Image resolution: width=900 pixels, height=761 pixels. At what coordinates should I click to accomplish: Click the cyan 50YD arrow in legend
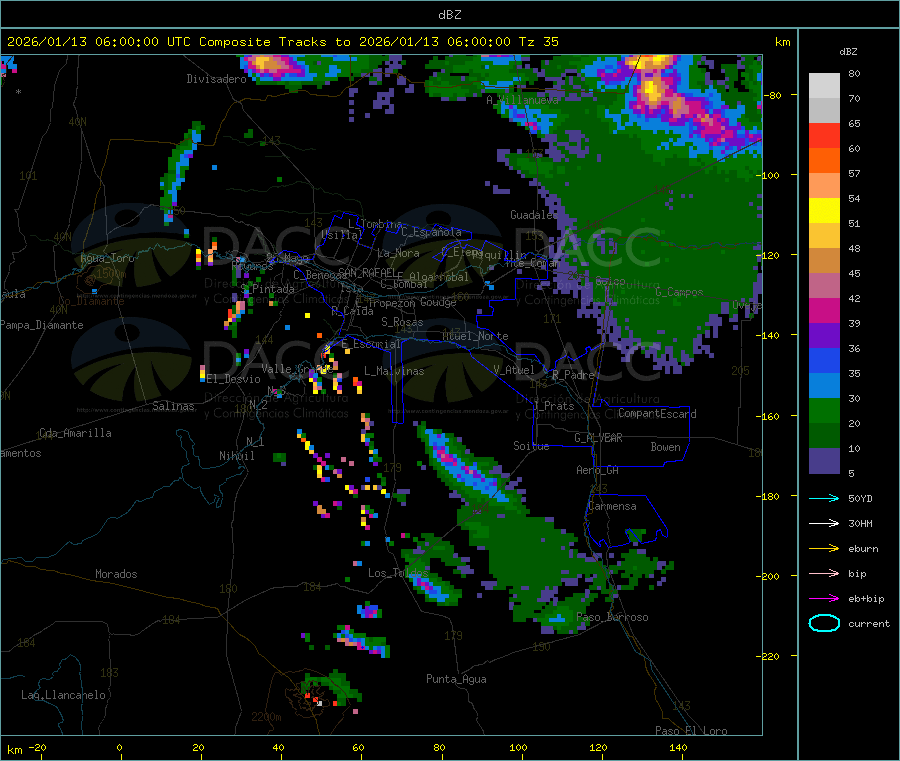(x=824, y=498)
